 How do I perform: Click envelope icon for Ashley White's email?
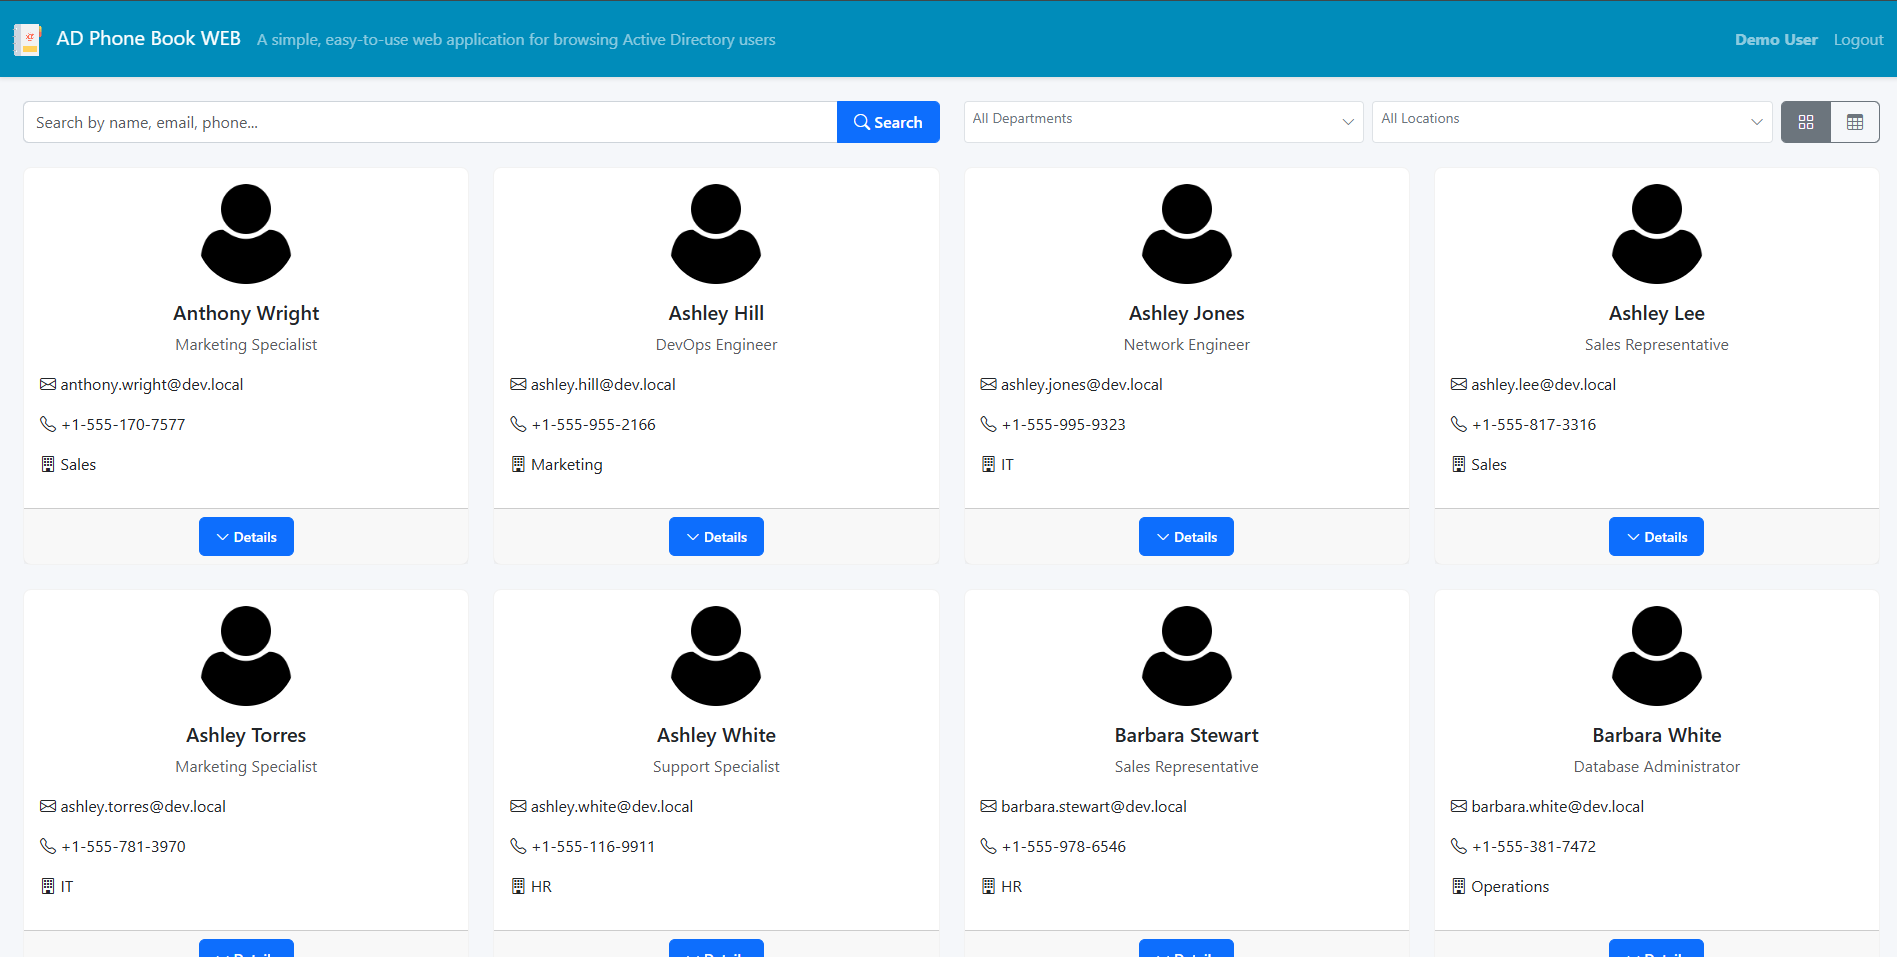coord(518,806)
